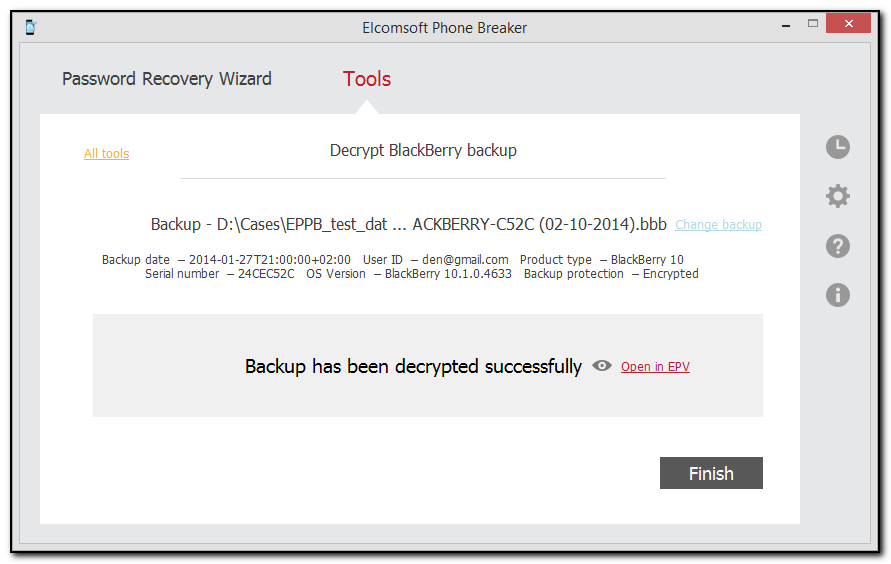891x564 pixels.
Task: Select the Tools tab
Action: 367,79
